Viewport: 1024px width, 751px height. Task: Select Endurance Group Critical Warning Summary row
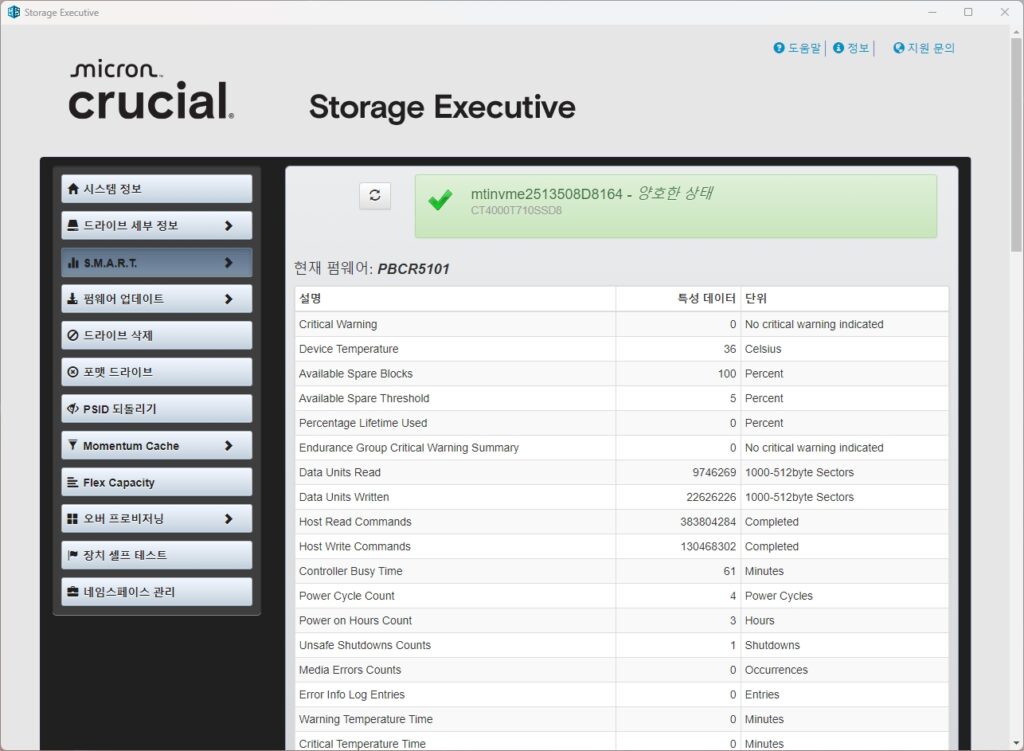point(621,448)
